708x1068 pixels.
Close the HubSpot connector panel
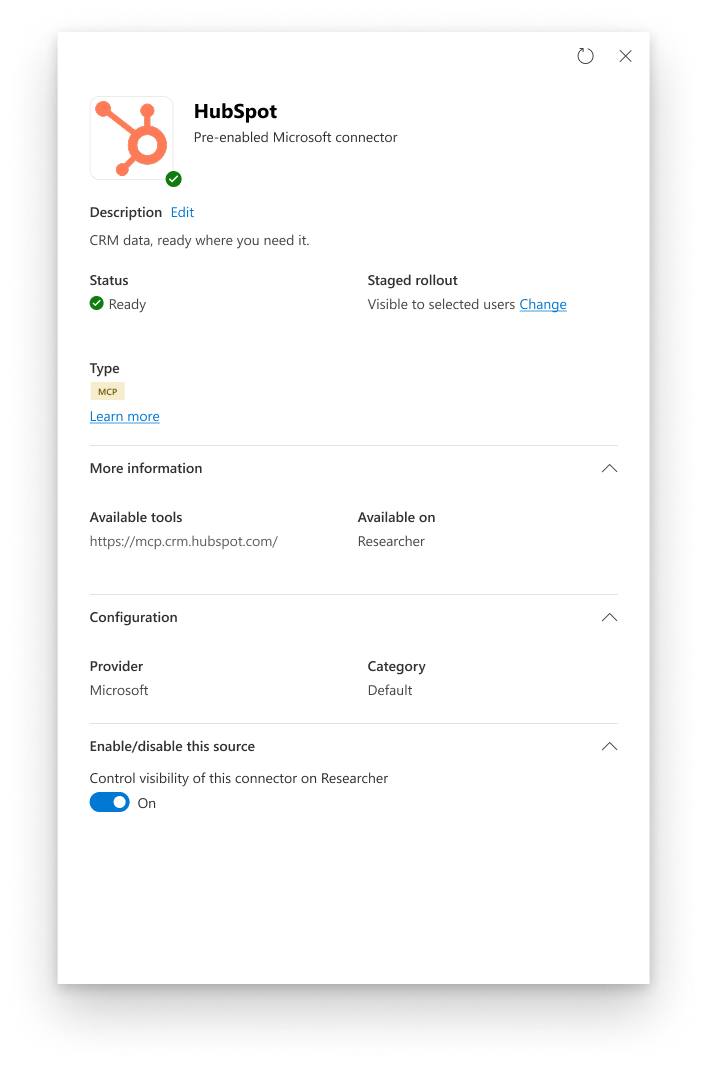coord(625,56)
